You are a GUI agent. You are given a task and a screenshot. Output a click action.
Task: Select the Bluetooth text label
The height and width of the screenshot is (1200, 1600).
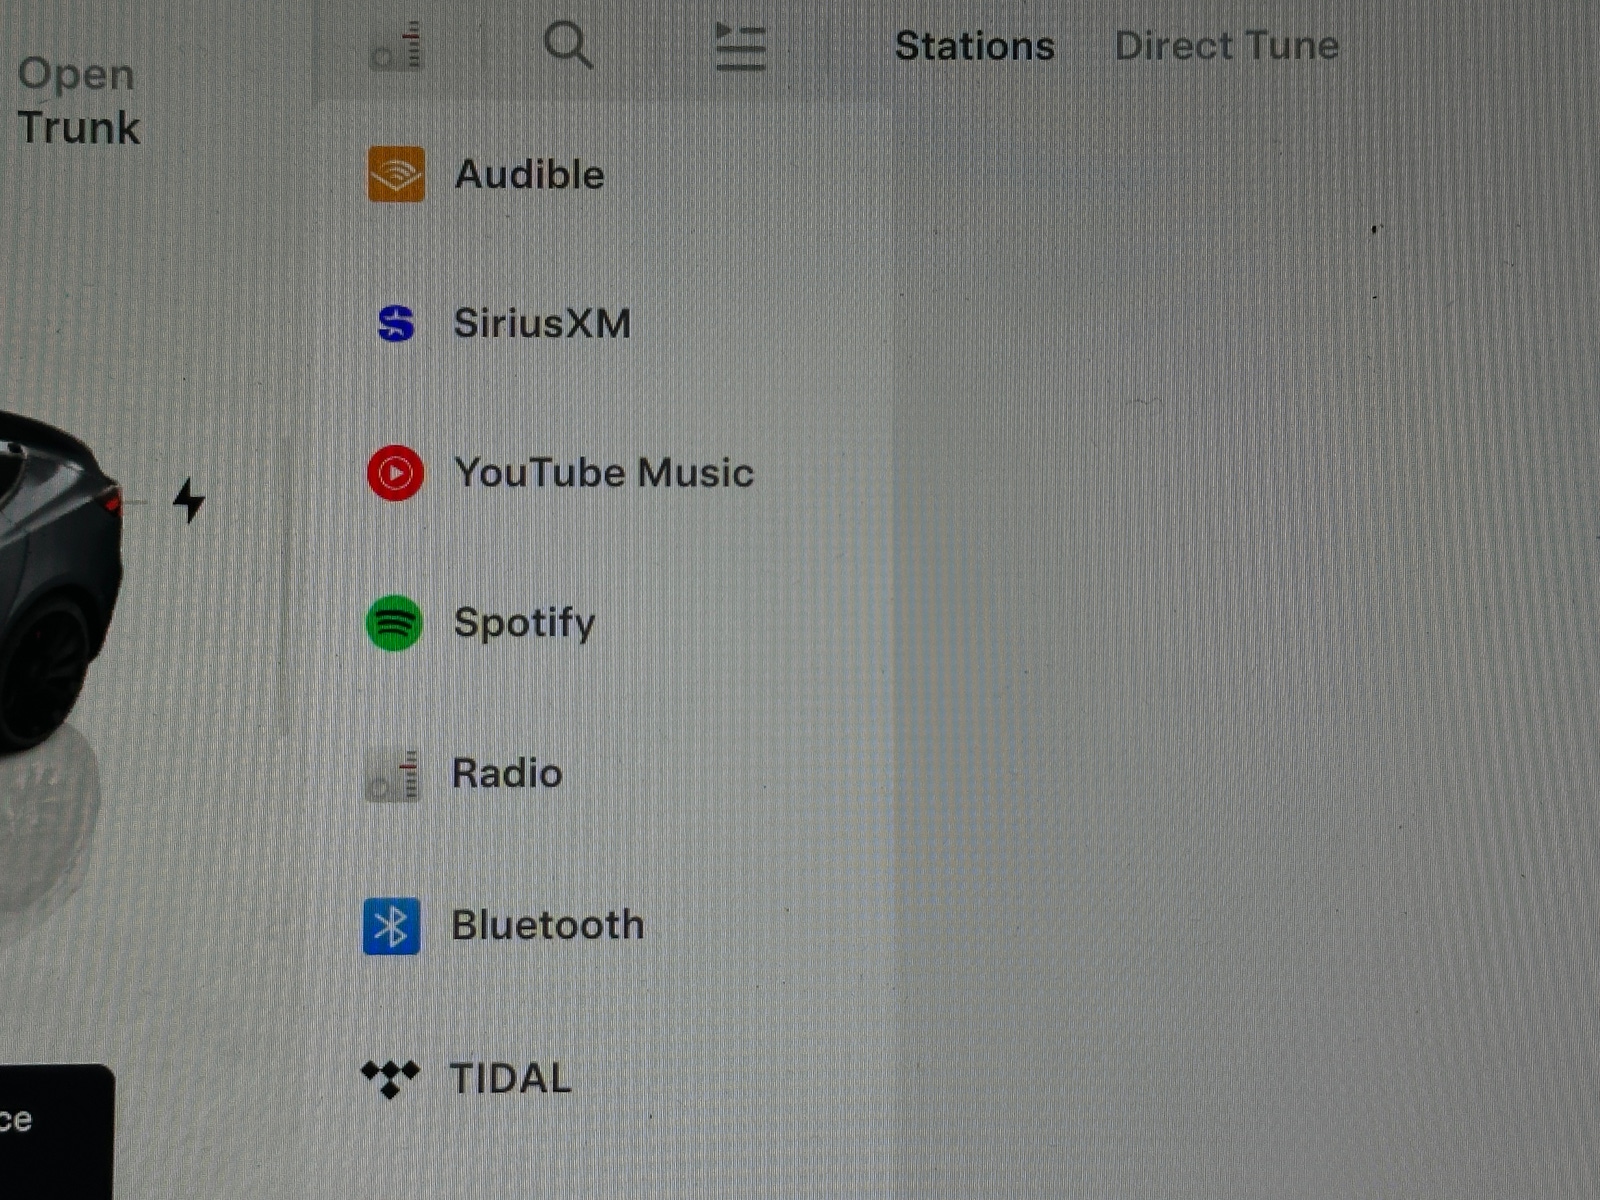pos(547,925)
